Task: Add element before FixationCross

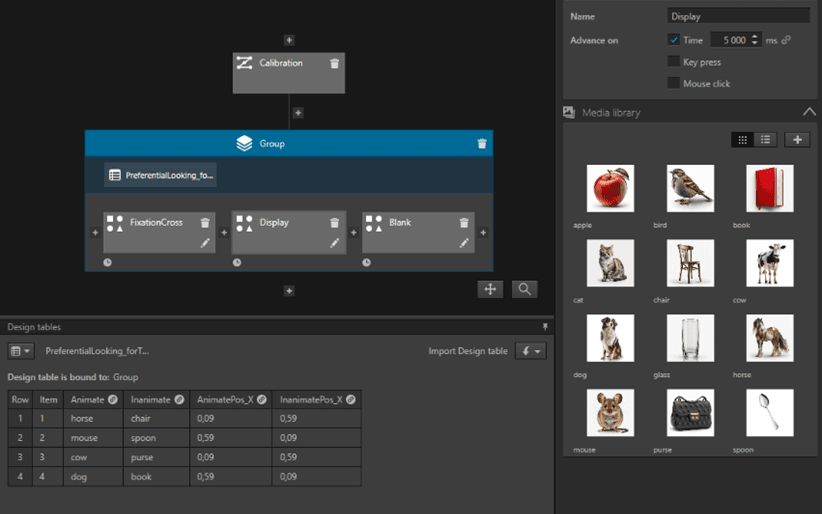Action: (95, 232)
